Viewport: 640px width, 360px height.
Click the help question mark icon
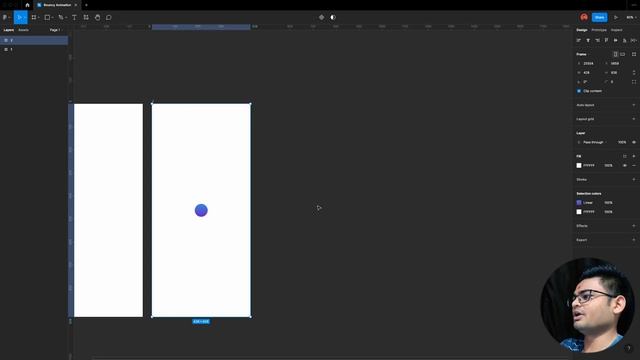click(628, 348)
